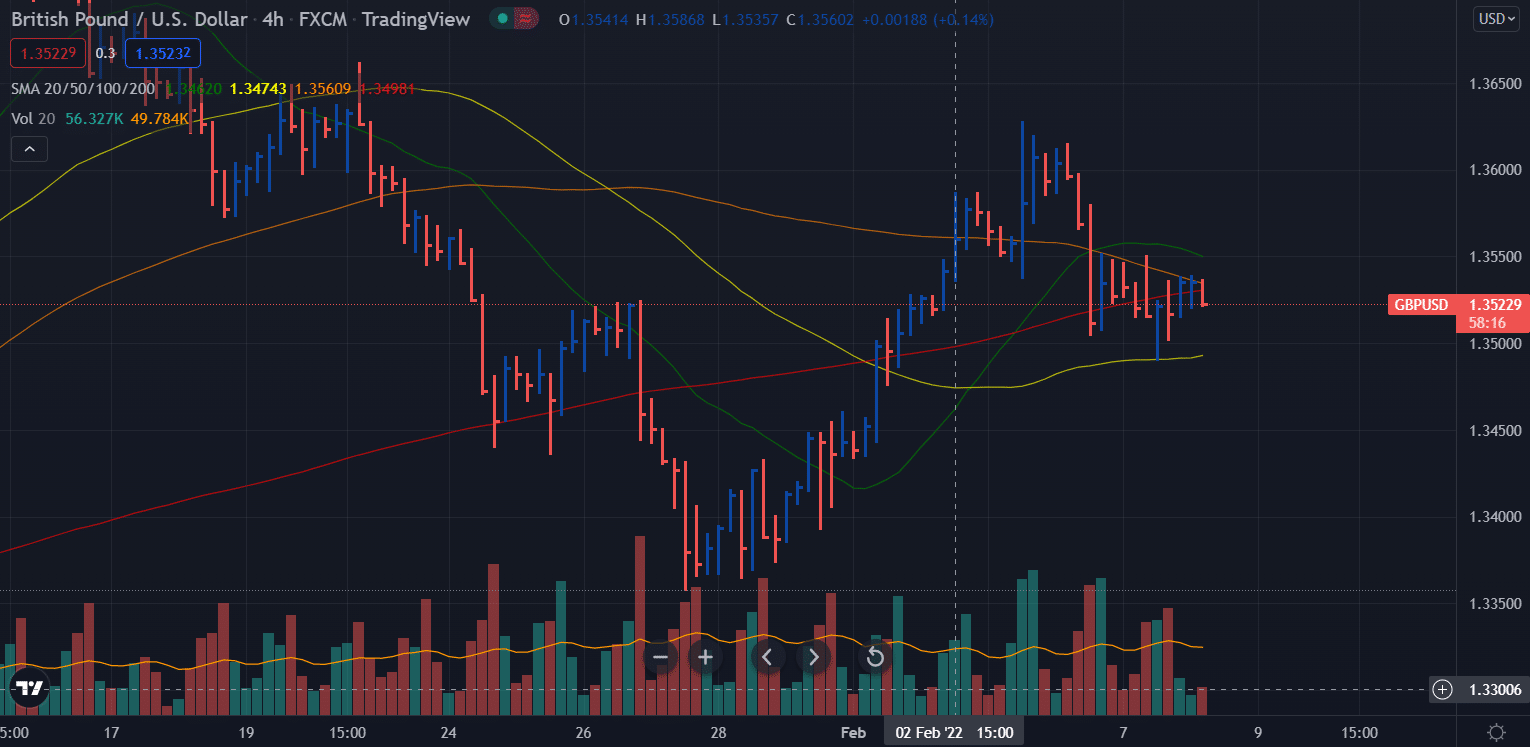
Task: Click the red SMA value 1.34981
Action: point(387,89)
